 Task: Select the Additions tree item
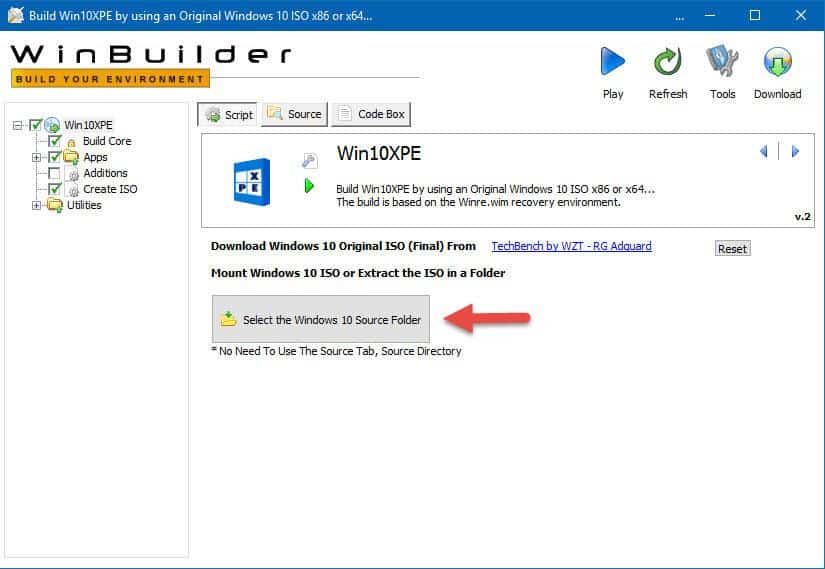pos(105,173)
